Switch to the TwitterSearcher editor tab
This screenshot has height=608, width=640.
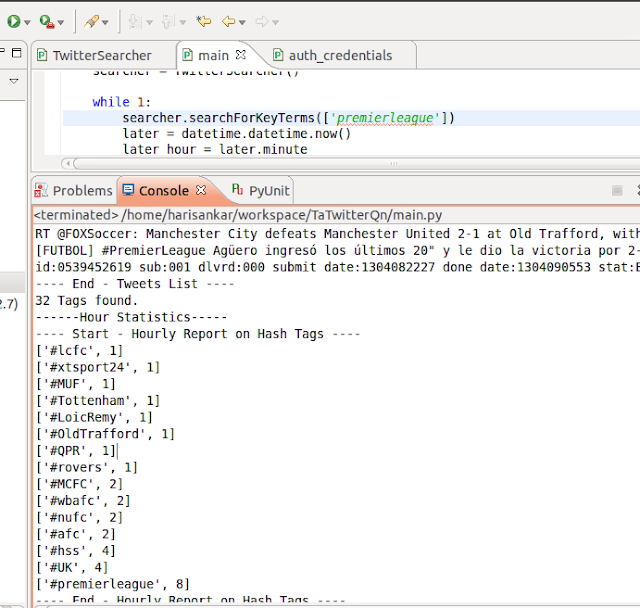point(94,55)
